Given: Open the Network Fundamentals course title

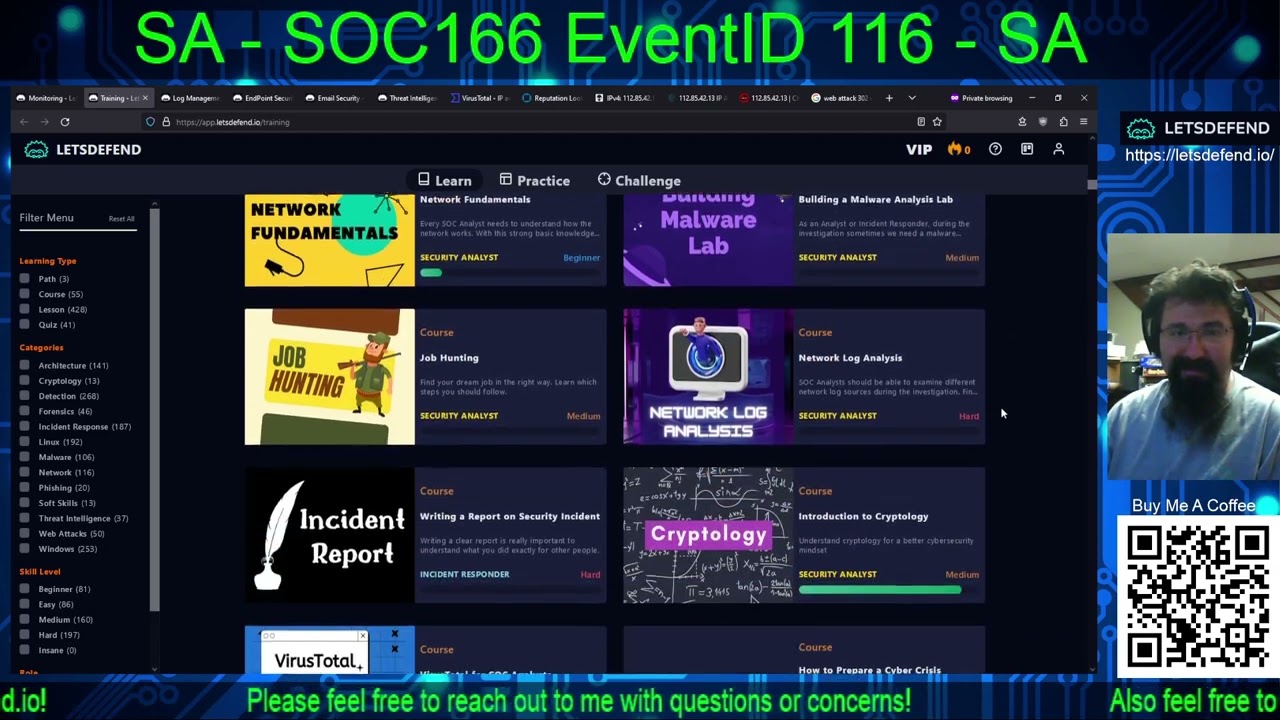Looking at the screenshot, I should click(x=475, y=199).
